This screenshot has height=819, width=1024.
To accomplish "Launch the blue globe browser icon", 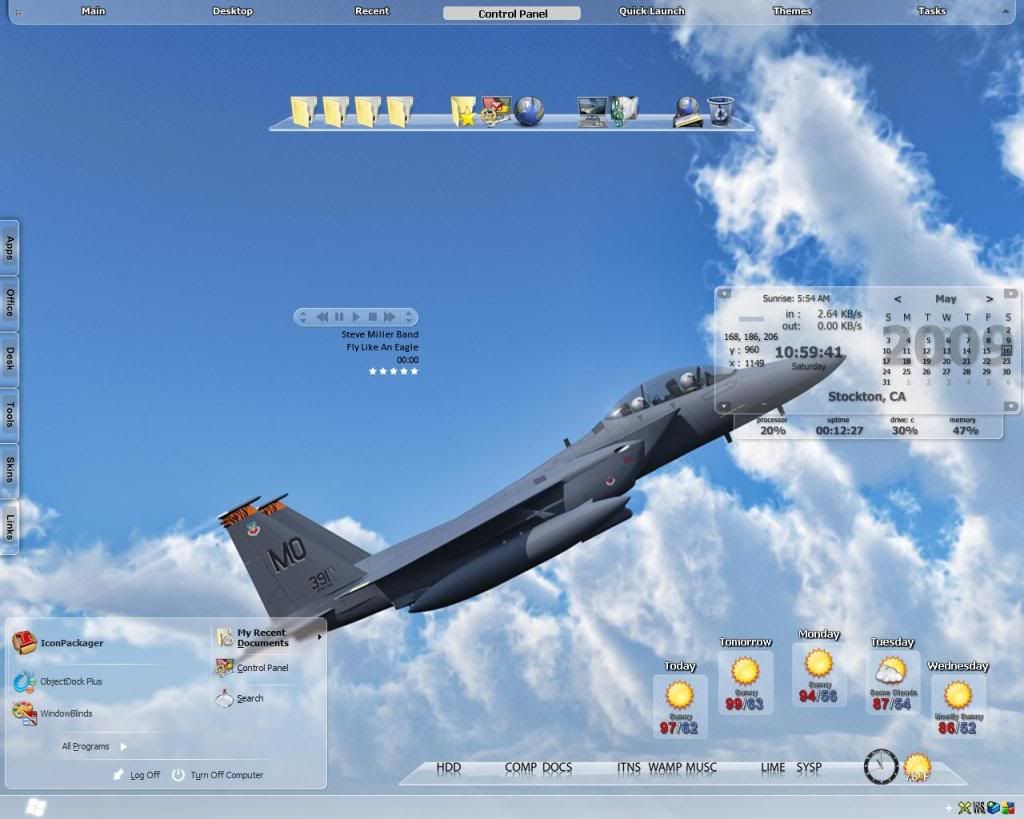I will click(528, 112).
